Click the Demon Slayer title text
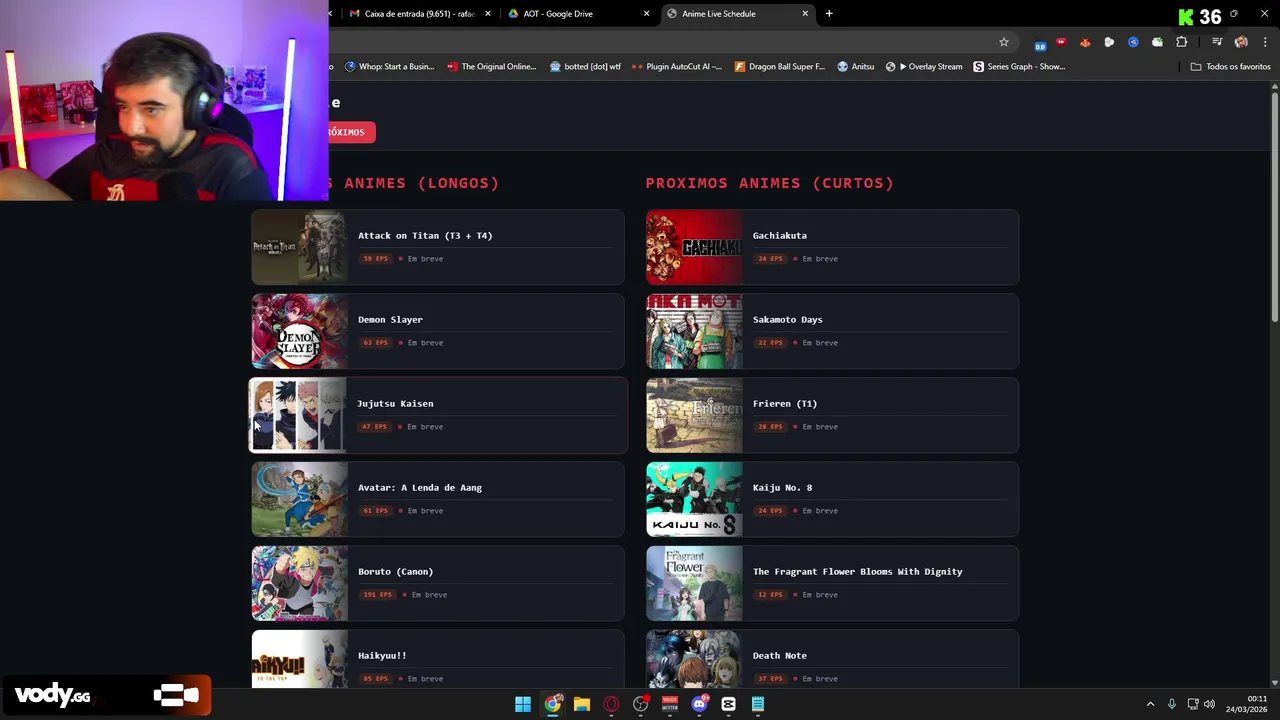Viewport: 1280px width, 720px height. pos(390,319)
